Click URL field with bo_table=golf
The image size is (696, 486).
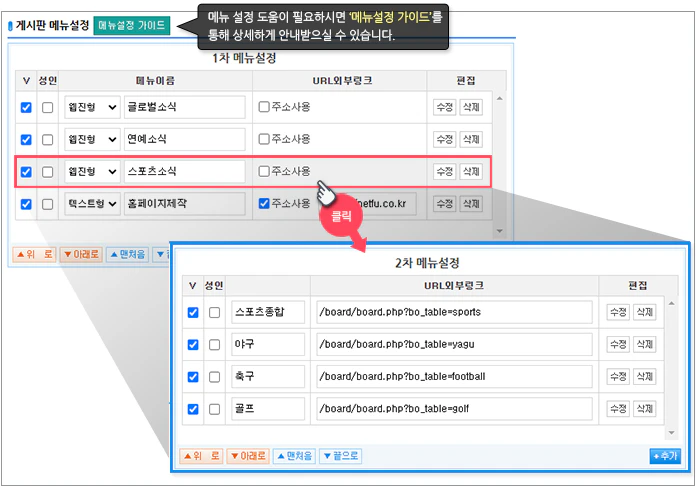pos(454,408)
